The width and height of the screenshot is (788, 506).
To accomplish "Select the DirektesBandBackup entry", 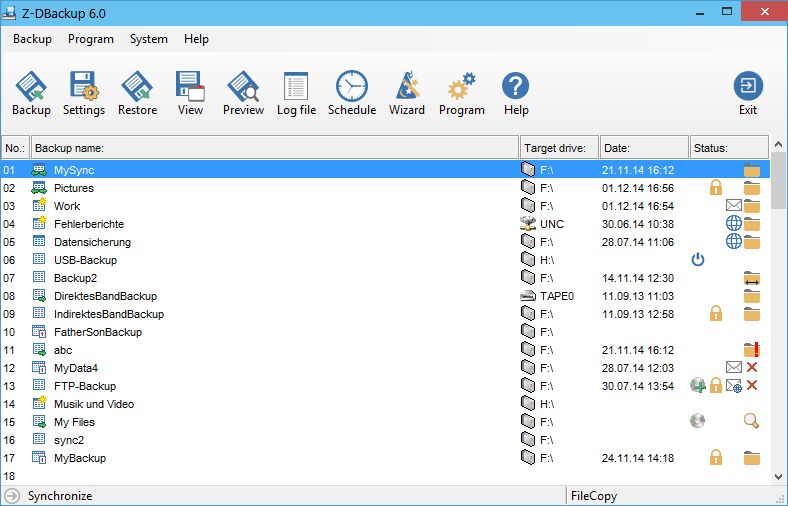I will coord(385,296).
